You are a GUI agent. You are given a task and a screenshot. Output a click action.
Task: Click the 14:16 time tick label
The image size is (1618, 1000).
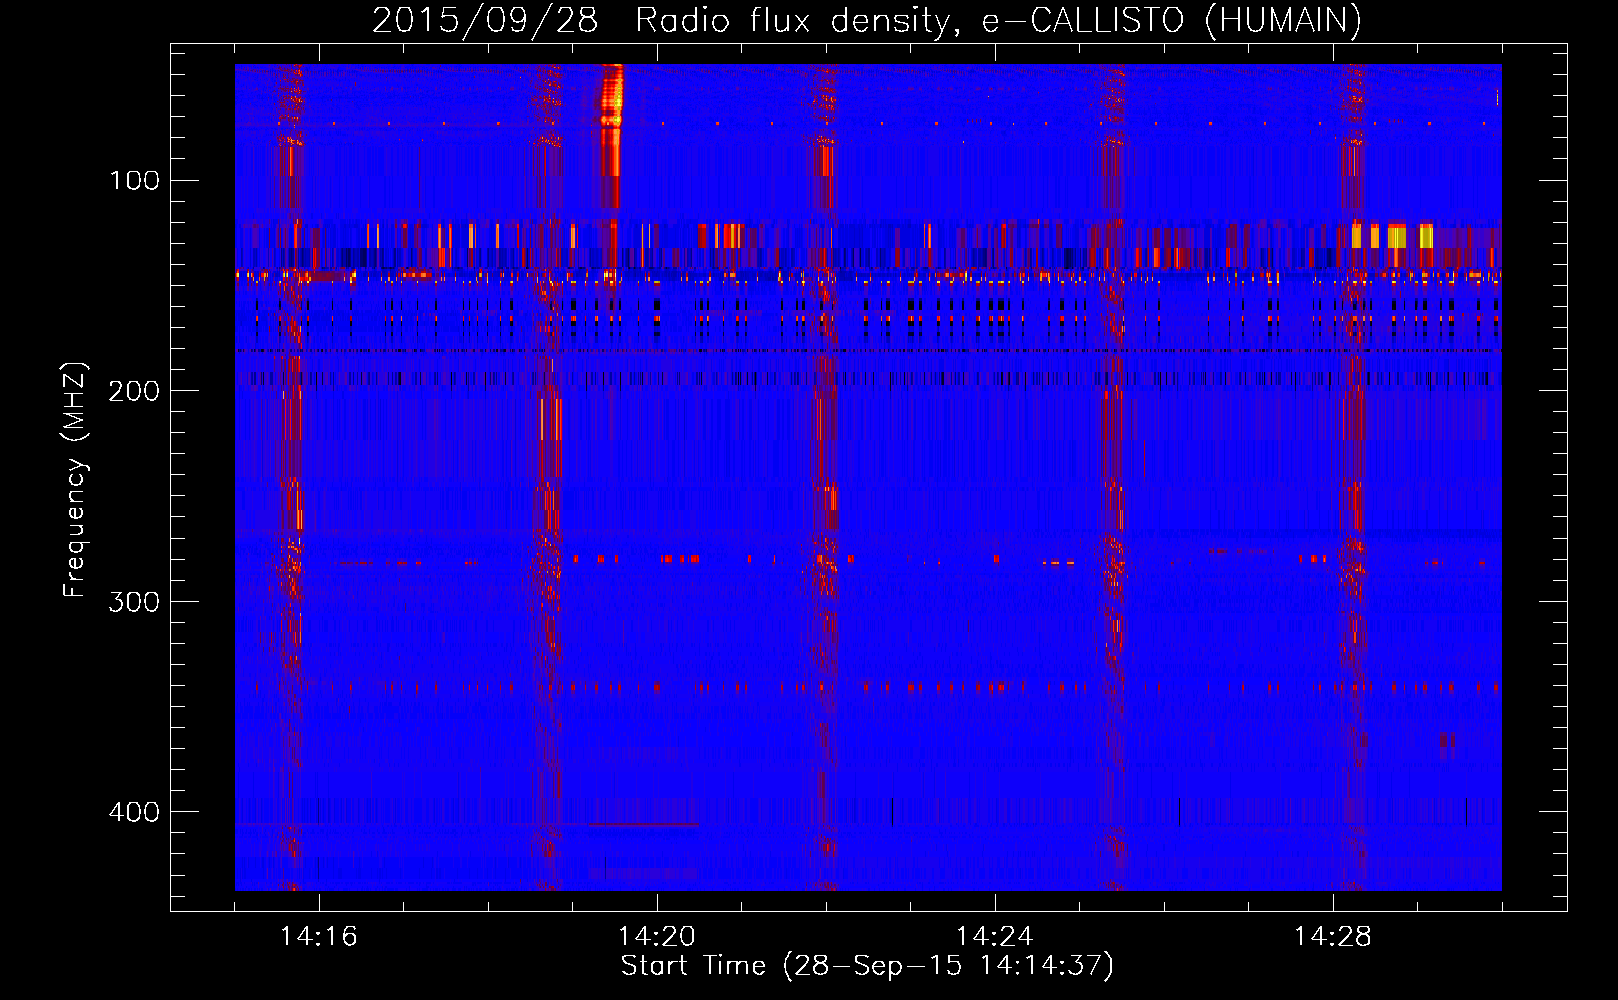click(x=319, y=937)
